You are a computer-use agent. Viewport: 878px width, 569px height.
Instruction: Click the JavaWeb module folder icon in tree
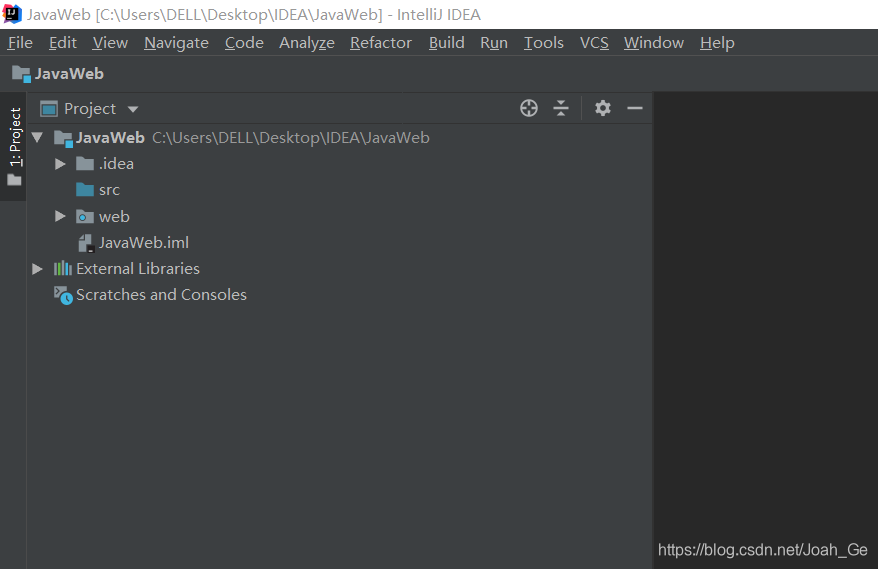click(x=63, y=138)
